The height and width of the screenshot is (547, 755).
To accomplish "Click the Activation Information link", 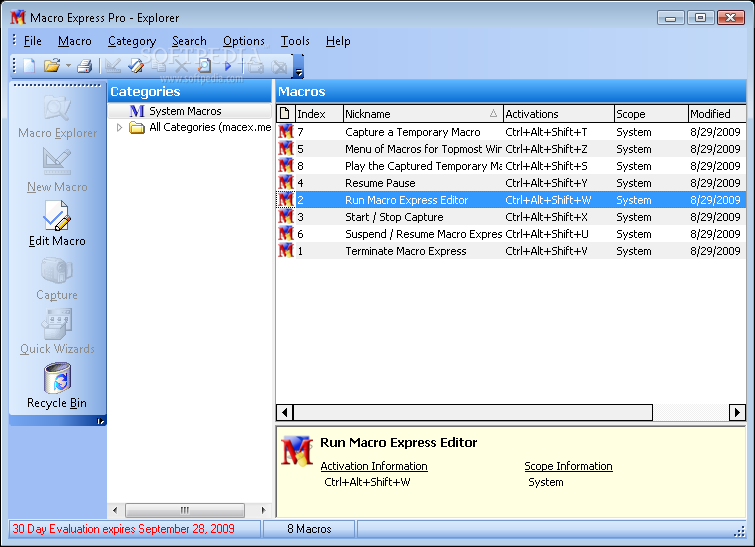I will coord(374,466).
